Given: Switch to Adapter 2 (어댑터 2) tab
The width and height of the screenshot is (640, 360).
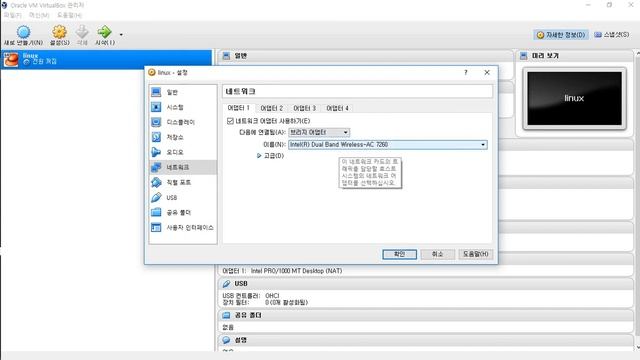Looking at the screenshot, I should (x=272, y=108).
